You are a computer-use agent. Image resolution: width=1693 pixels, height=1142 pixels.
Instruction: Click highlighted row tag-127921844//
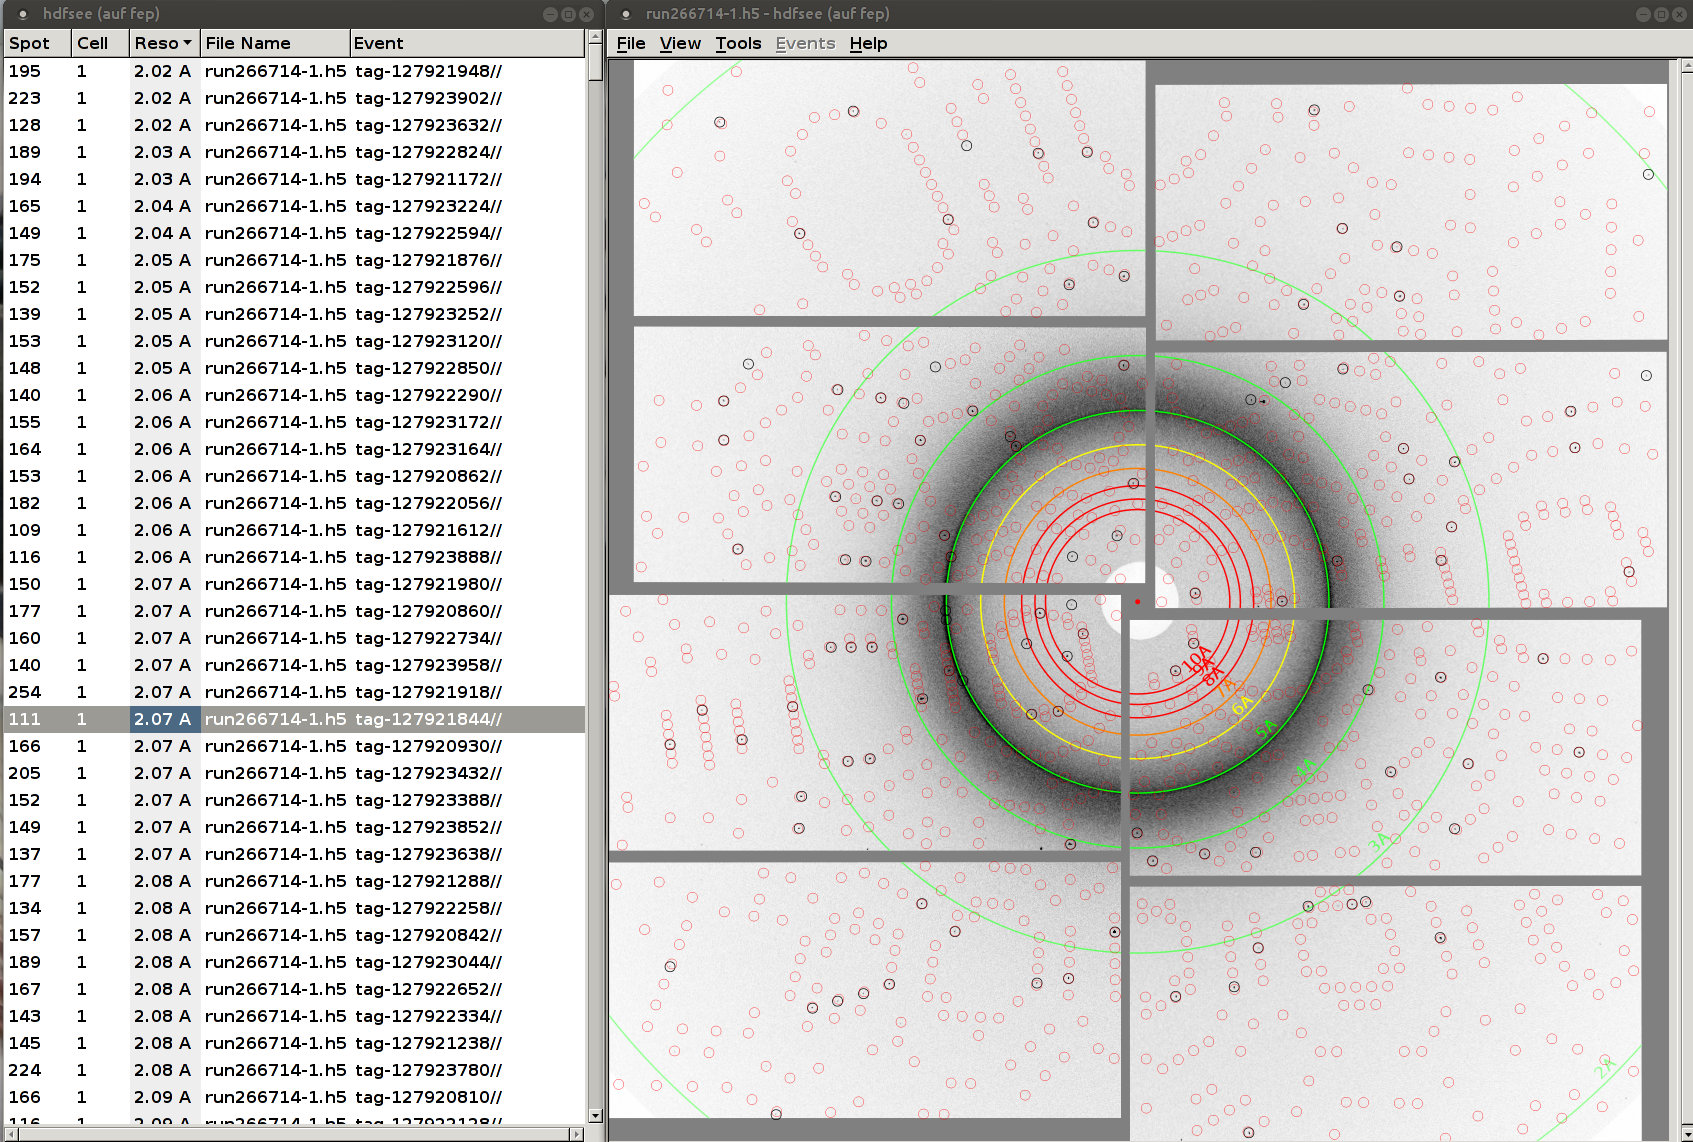[x=295, y=719]
